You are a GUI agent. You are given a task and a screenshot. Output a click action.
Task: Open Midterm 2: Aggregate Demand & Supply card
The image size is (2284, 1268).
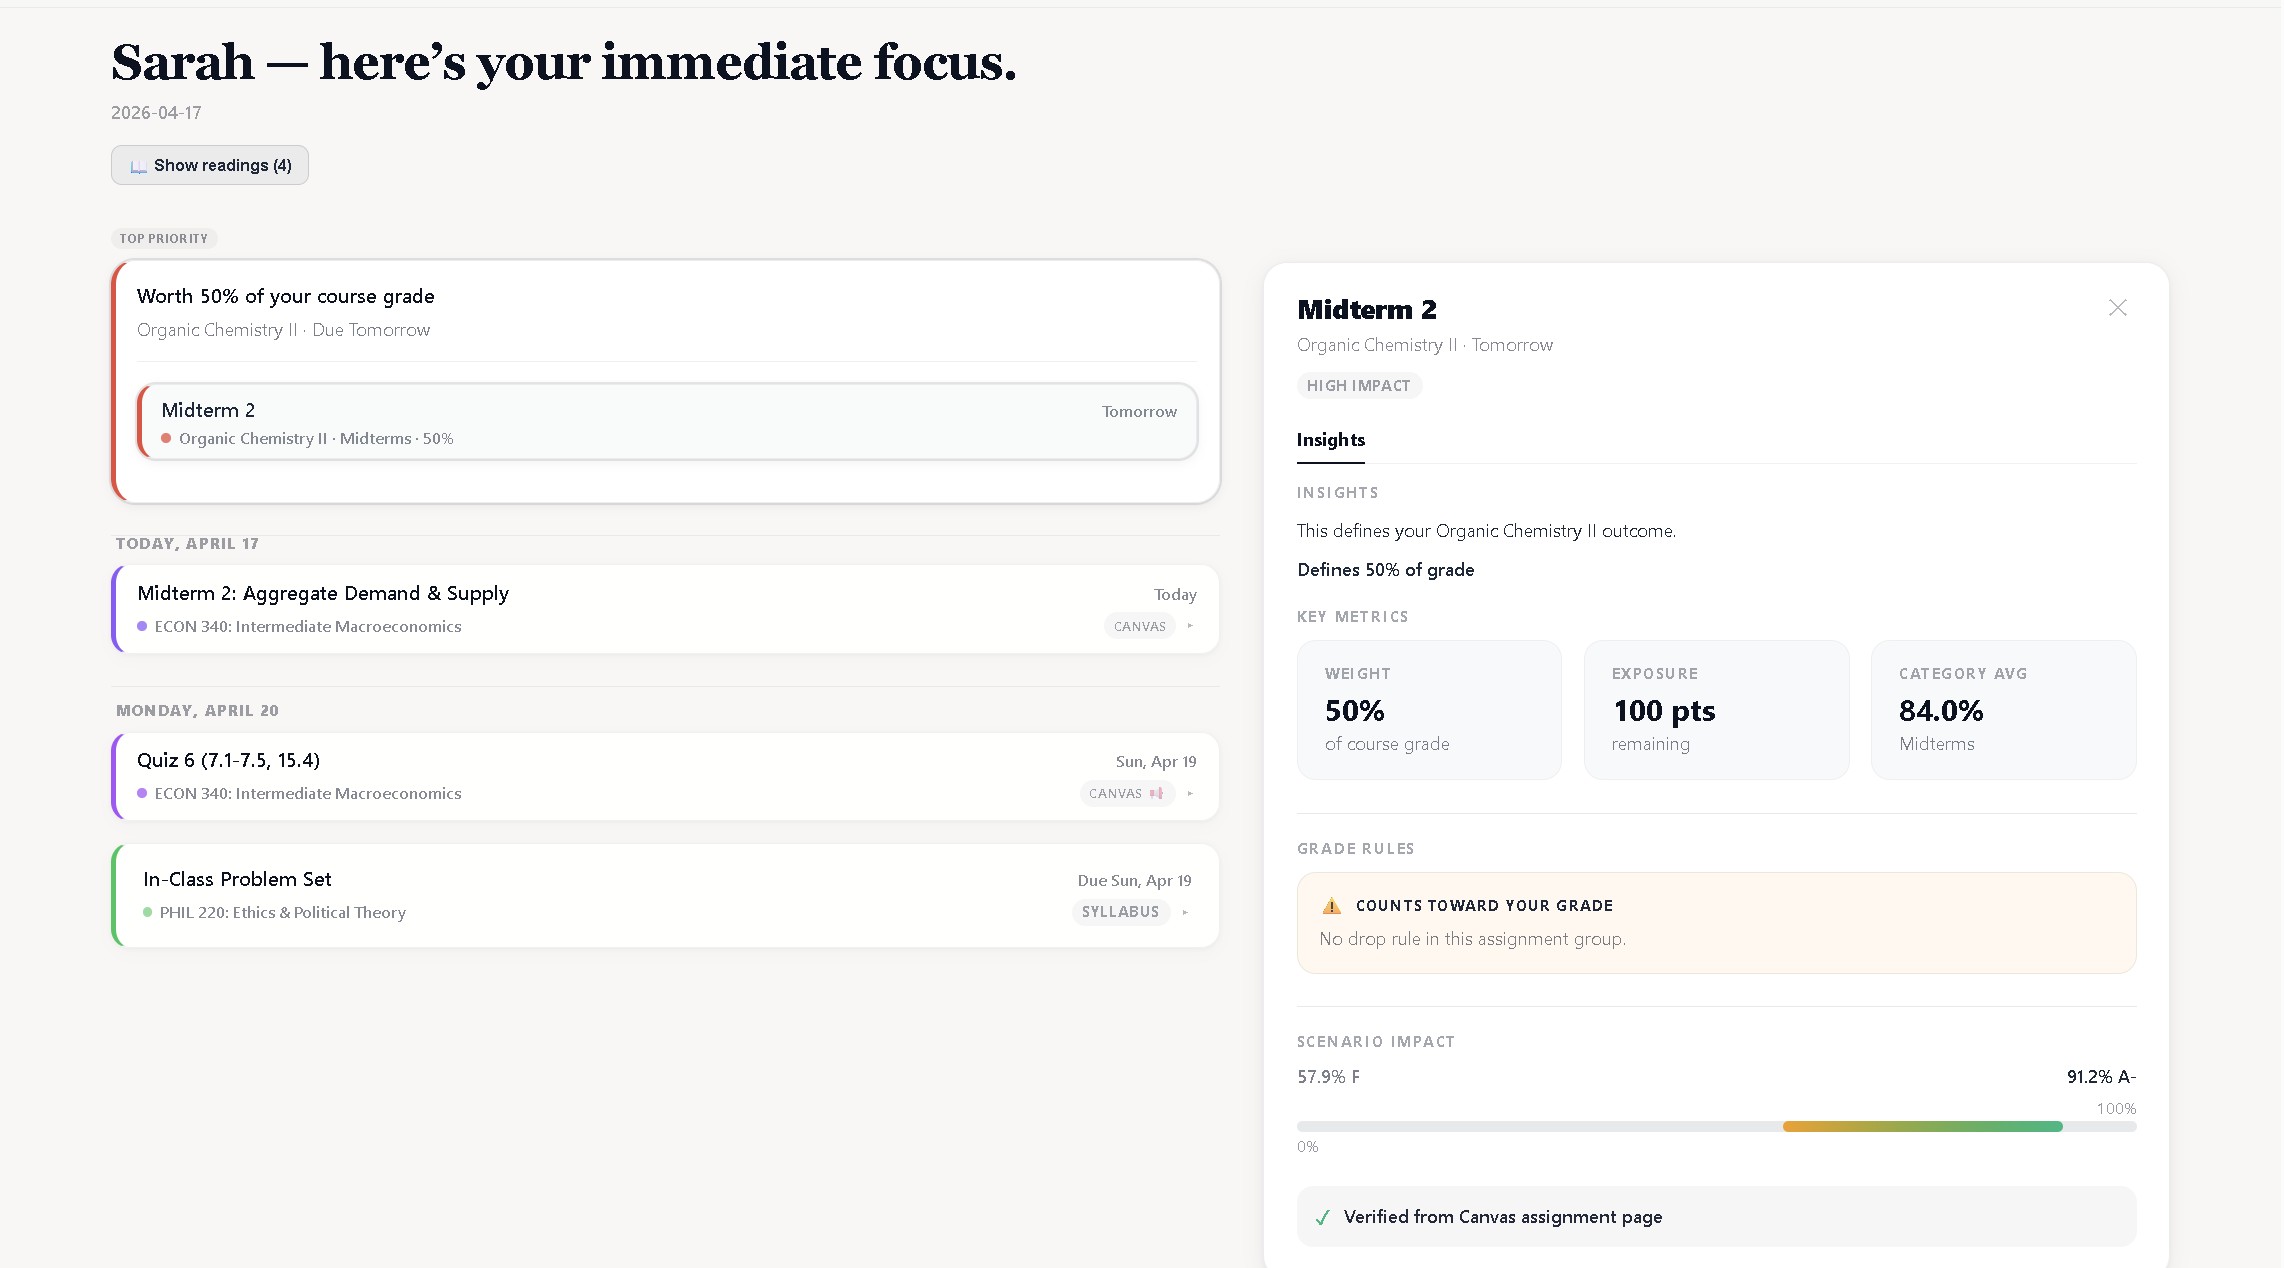click(x=666, y=609)
